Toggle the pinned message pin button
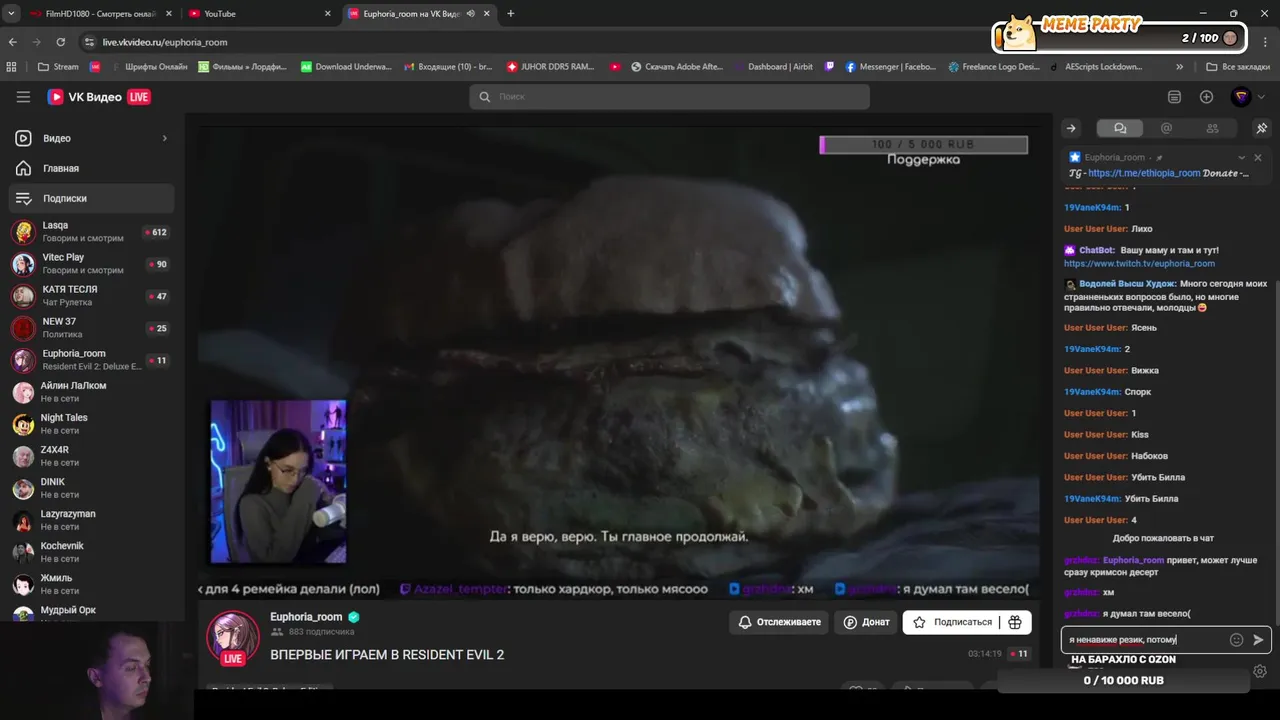This screenshot has height=720, width=1280. 1261,128
